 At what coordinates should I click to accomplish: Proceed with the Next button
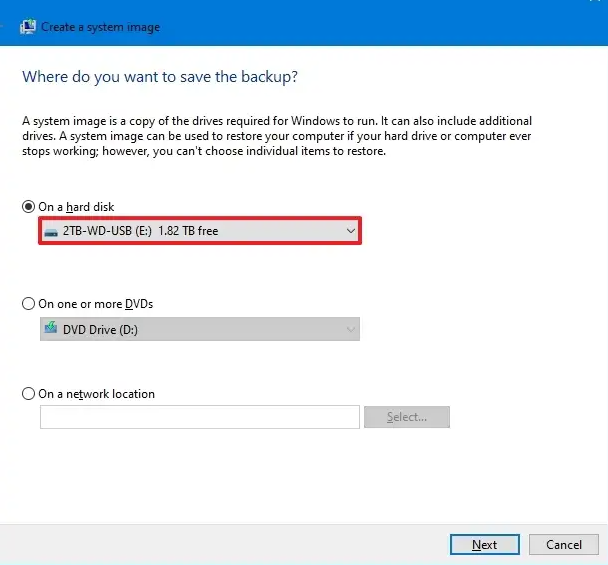[485, 544]
